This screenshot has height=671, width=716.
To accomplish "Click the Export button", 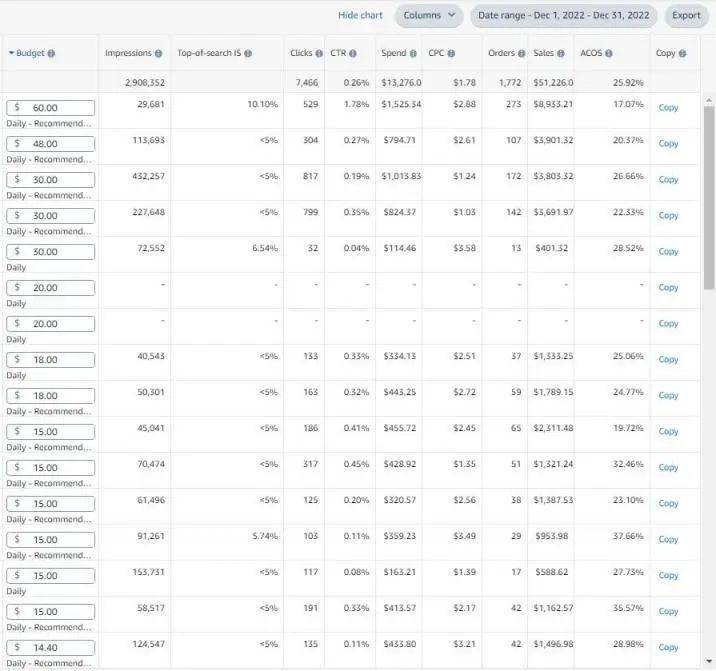I will pos(686,16).
